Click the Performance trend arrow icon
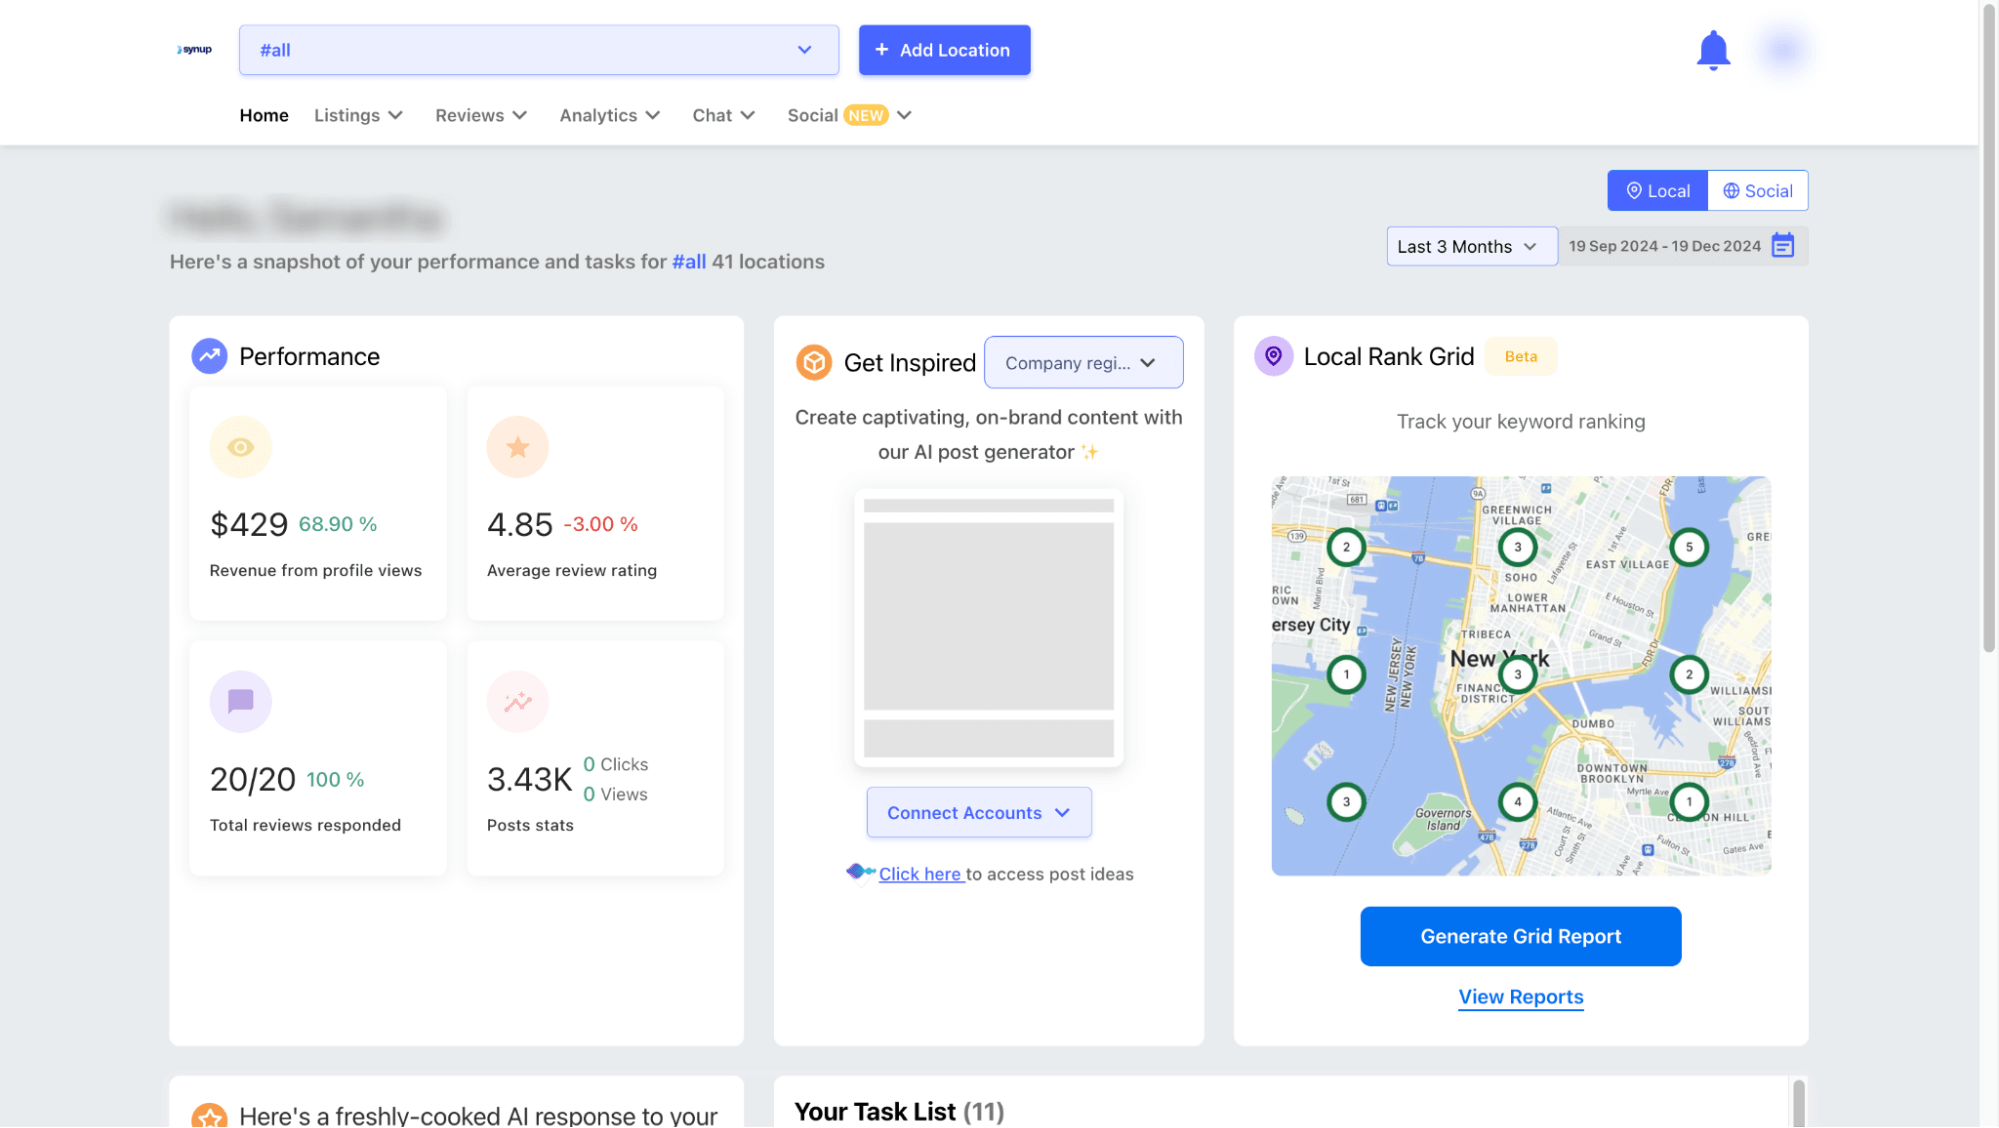Screen dimensions: 1999x1128 pos(209,356)
